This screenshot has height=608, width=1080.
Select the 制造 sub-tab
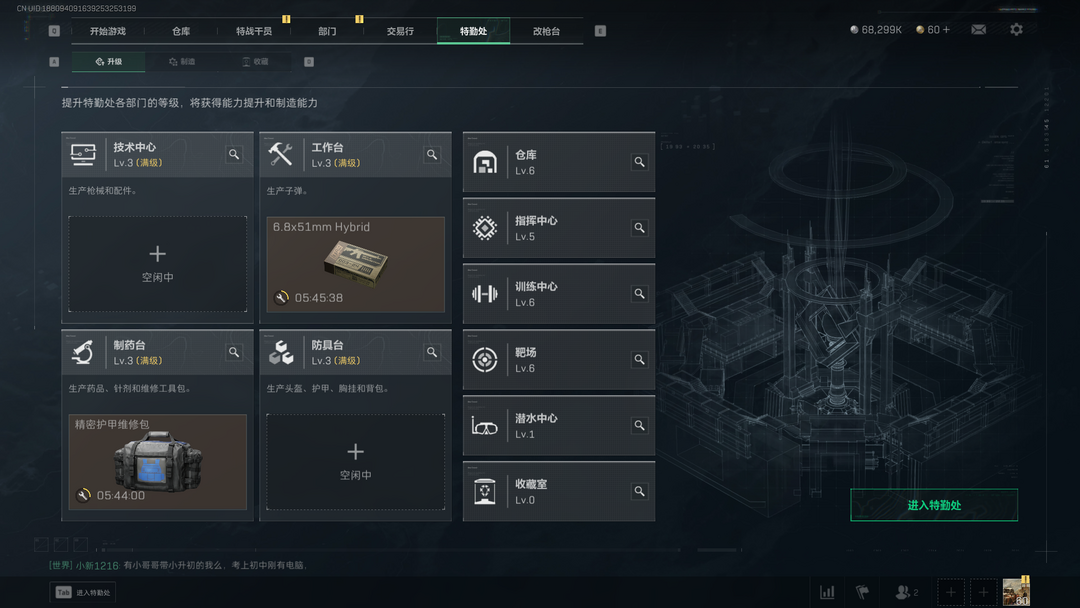point(183,61)
